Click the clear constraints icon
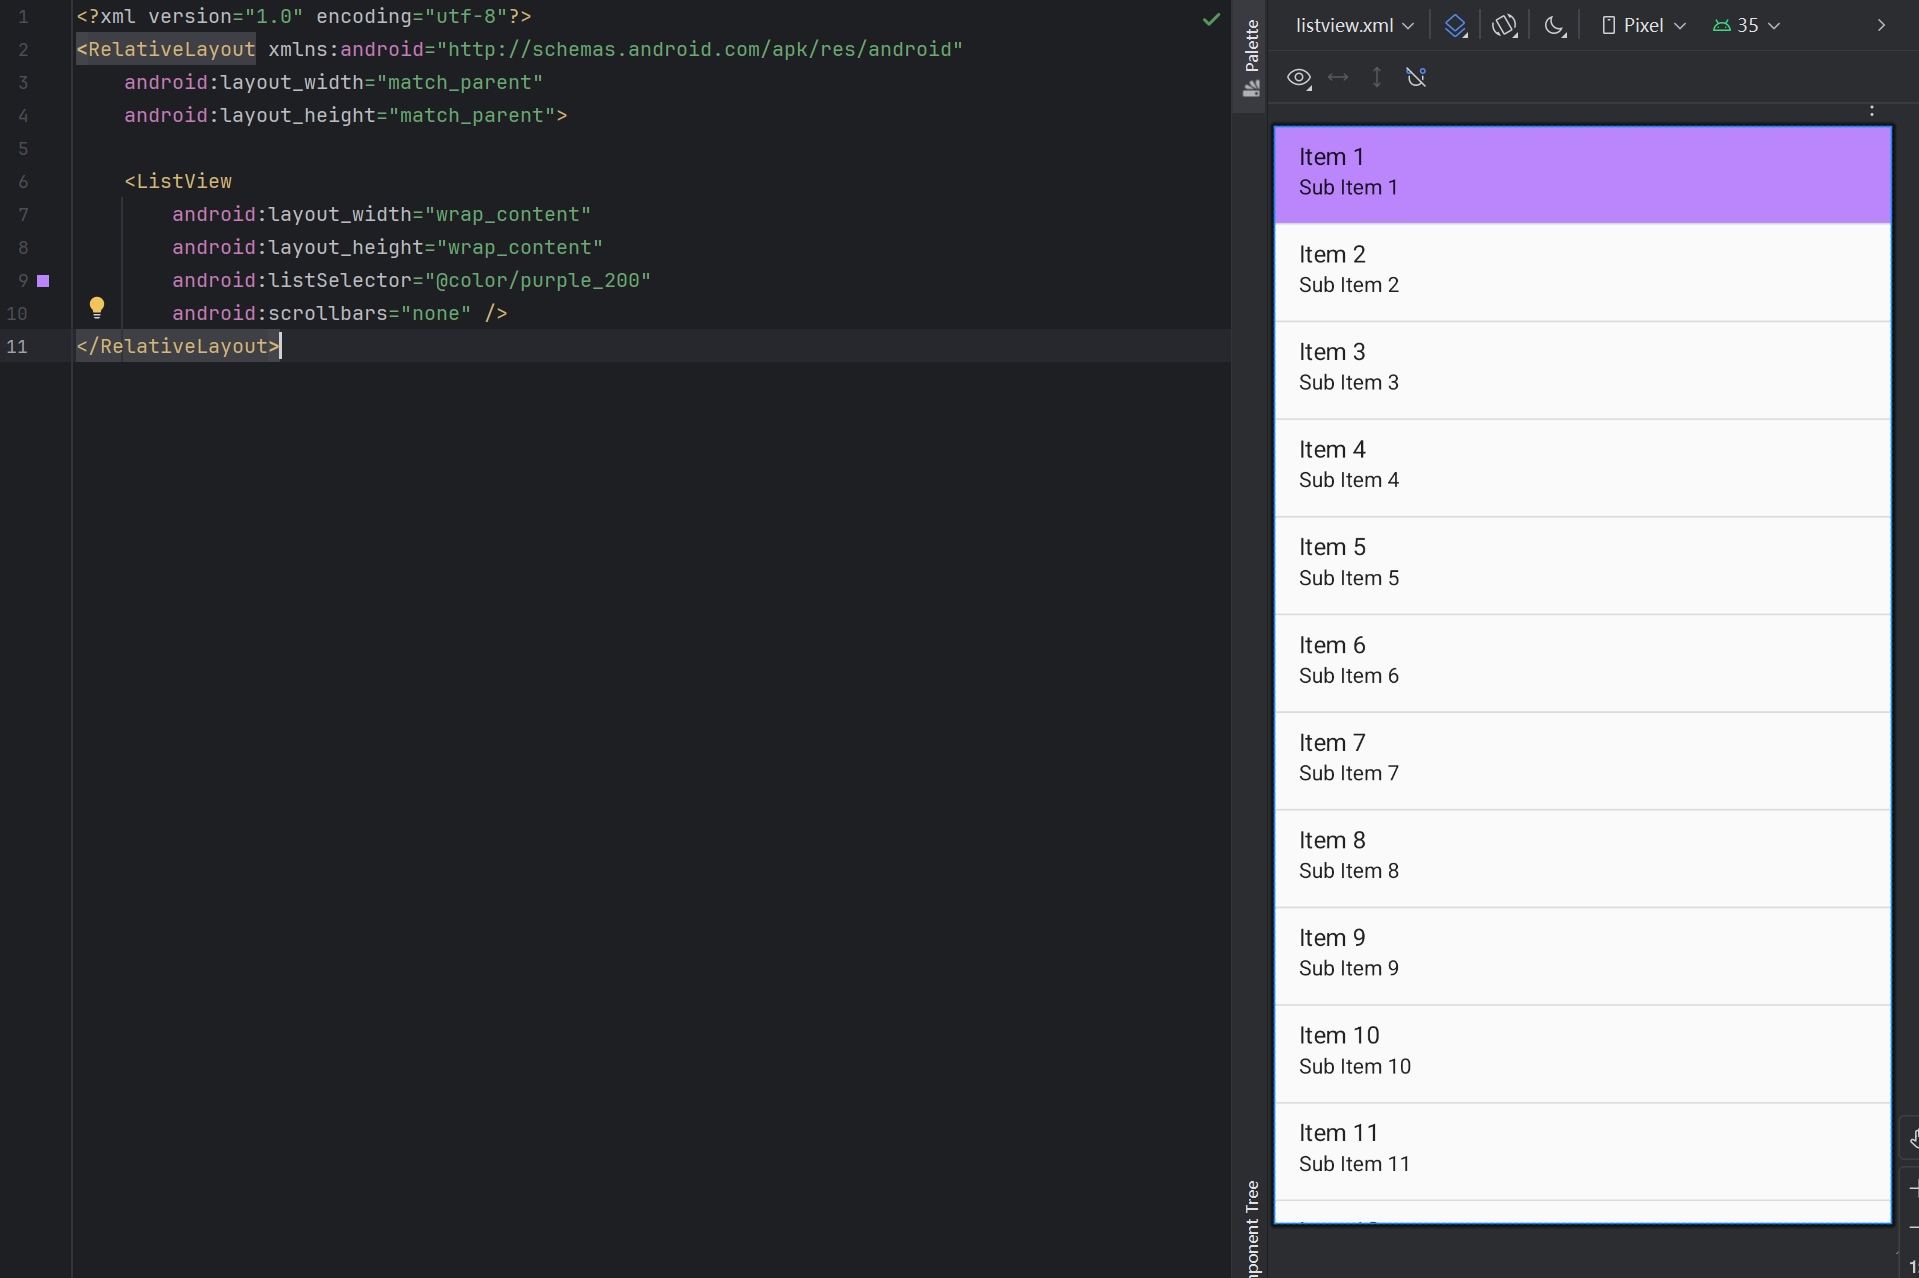This screenshot has height=1278, width=1919. (x=1416, y=77)
